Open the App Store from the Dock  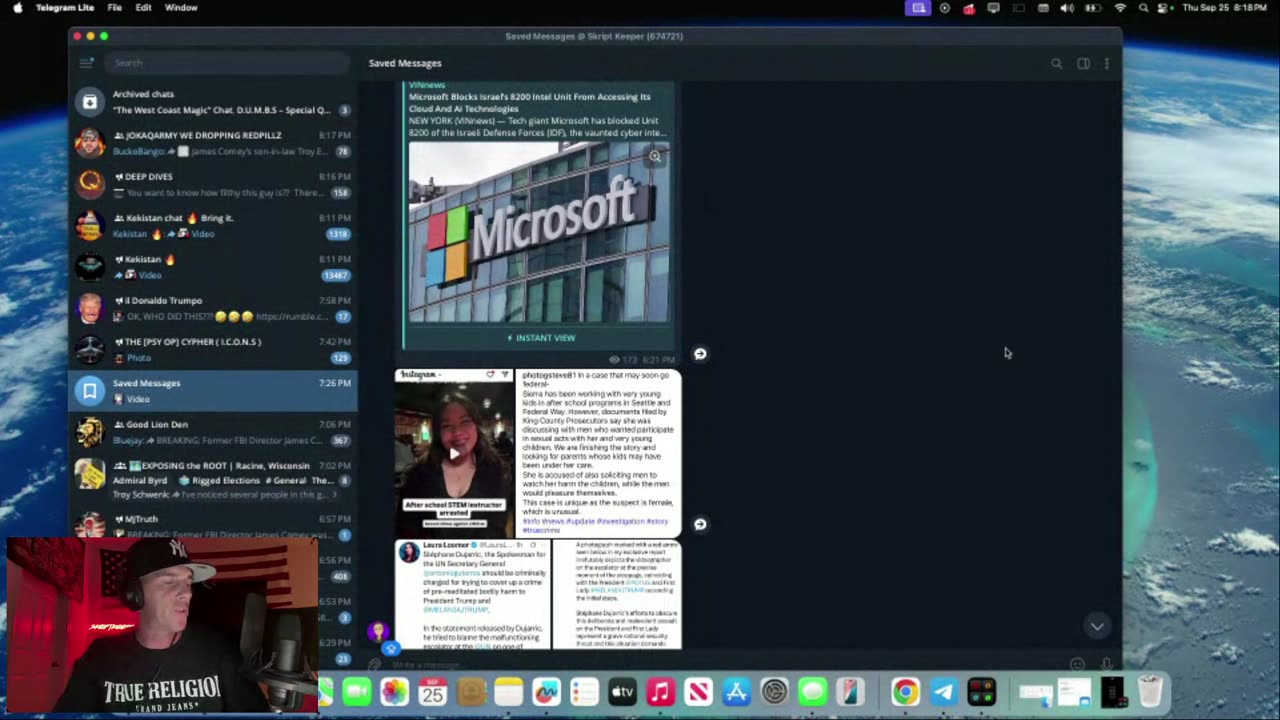tap(736, 692)
